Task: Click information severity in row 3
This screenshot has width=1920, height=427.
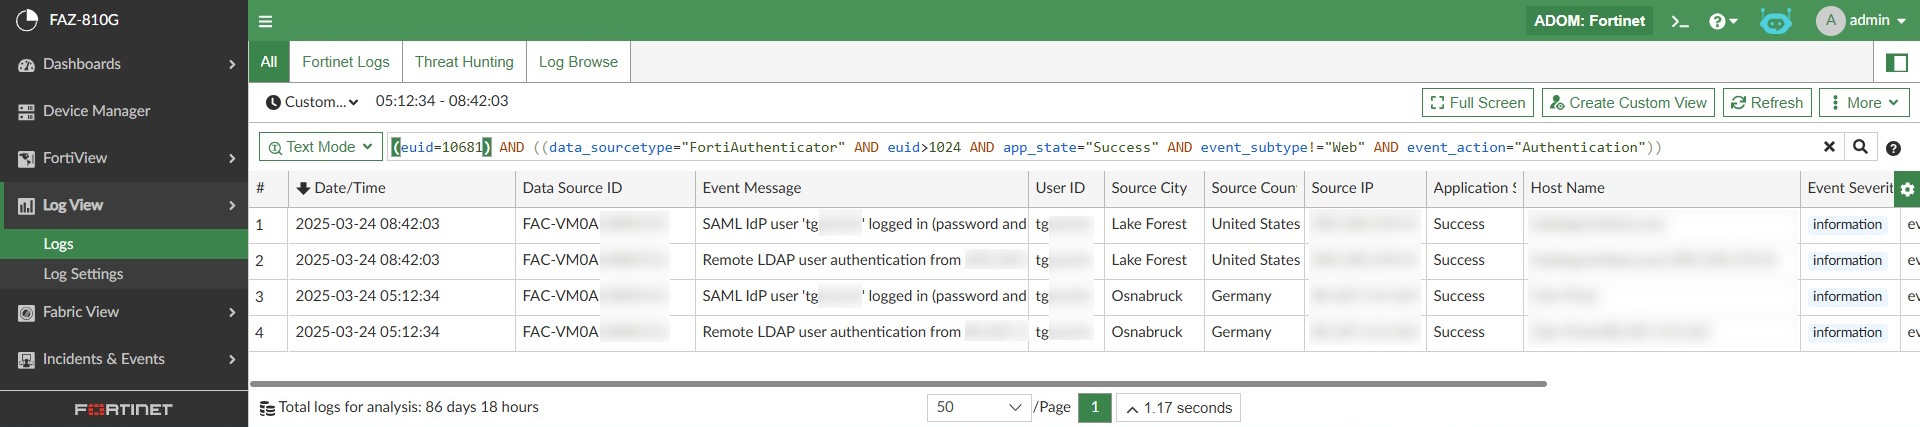Action: pyautogui.click(x=1847, y=297)
